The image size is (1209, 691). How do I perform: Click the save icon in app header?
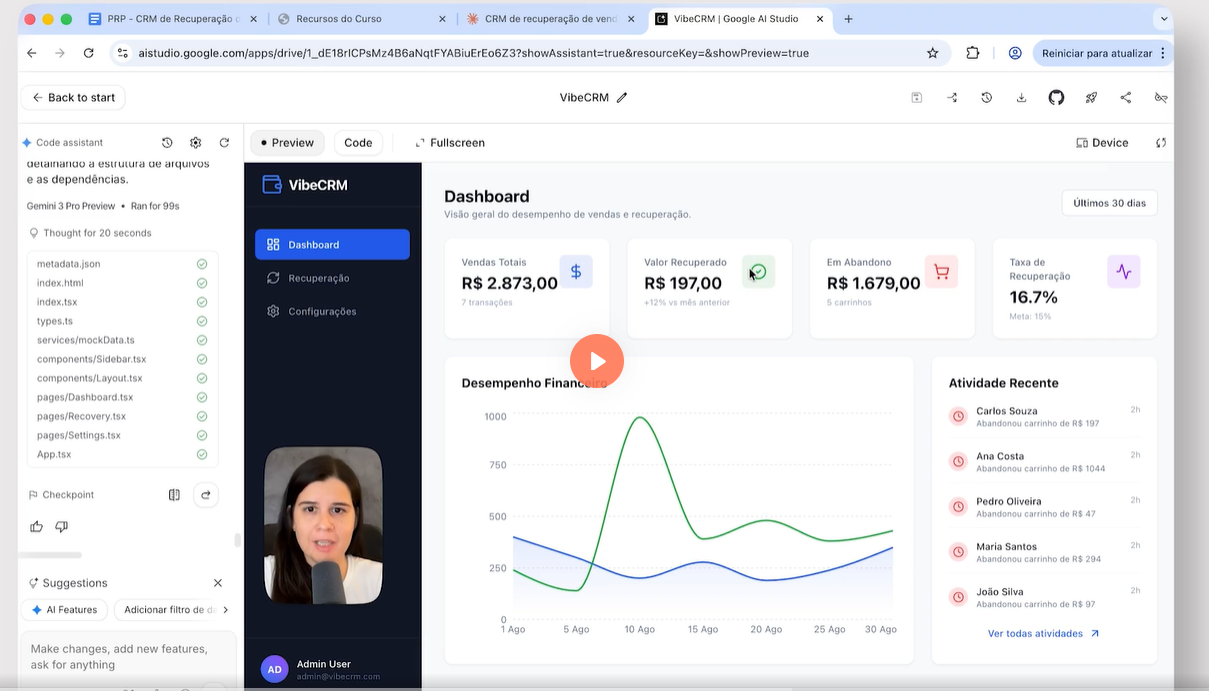point(916,97)
